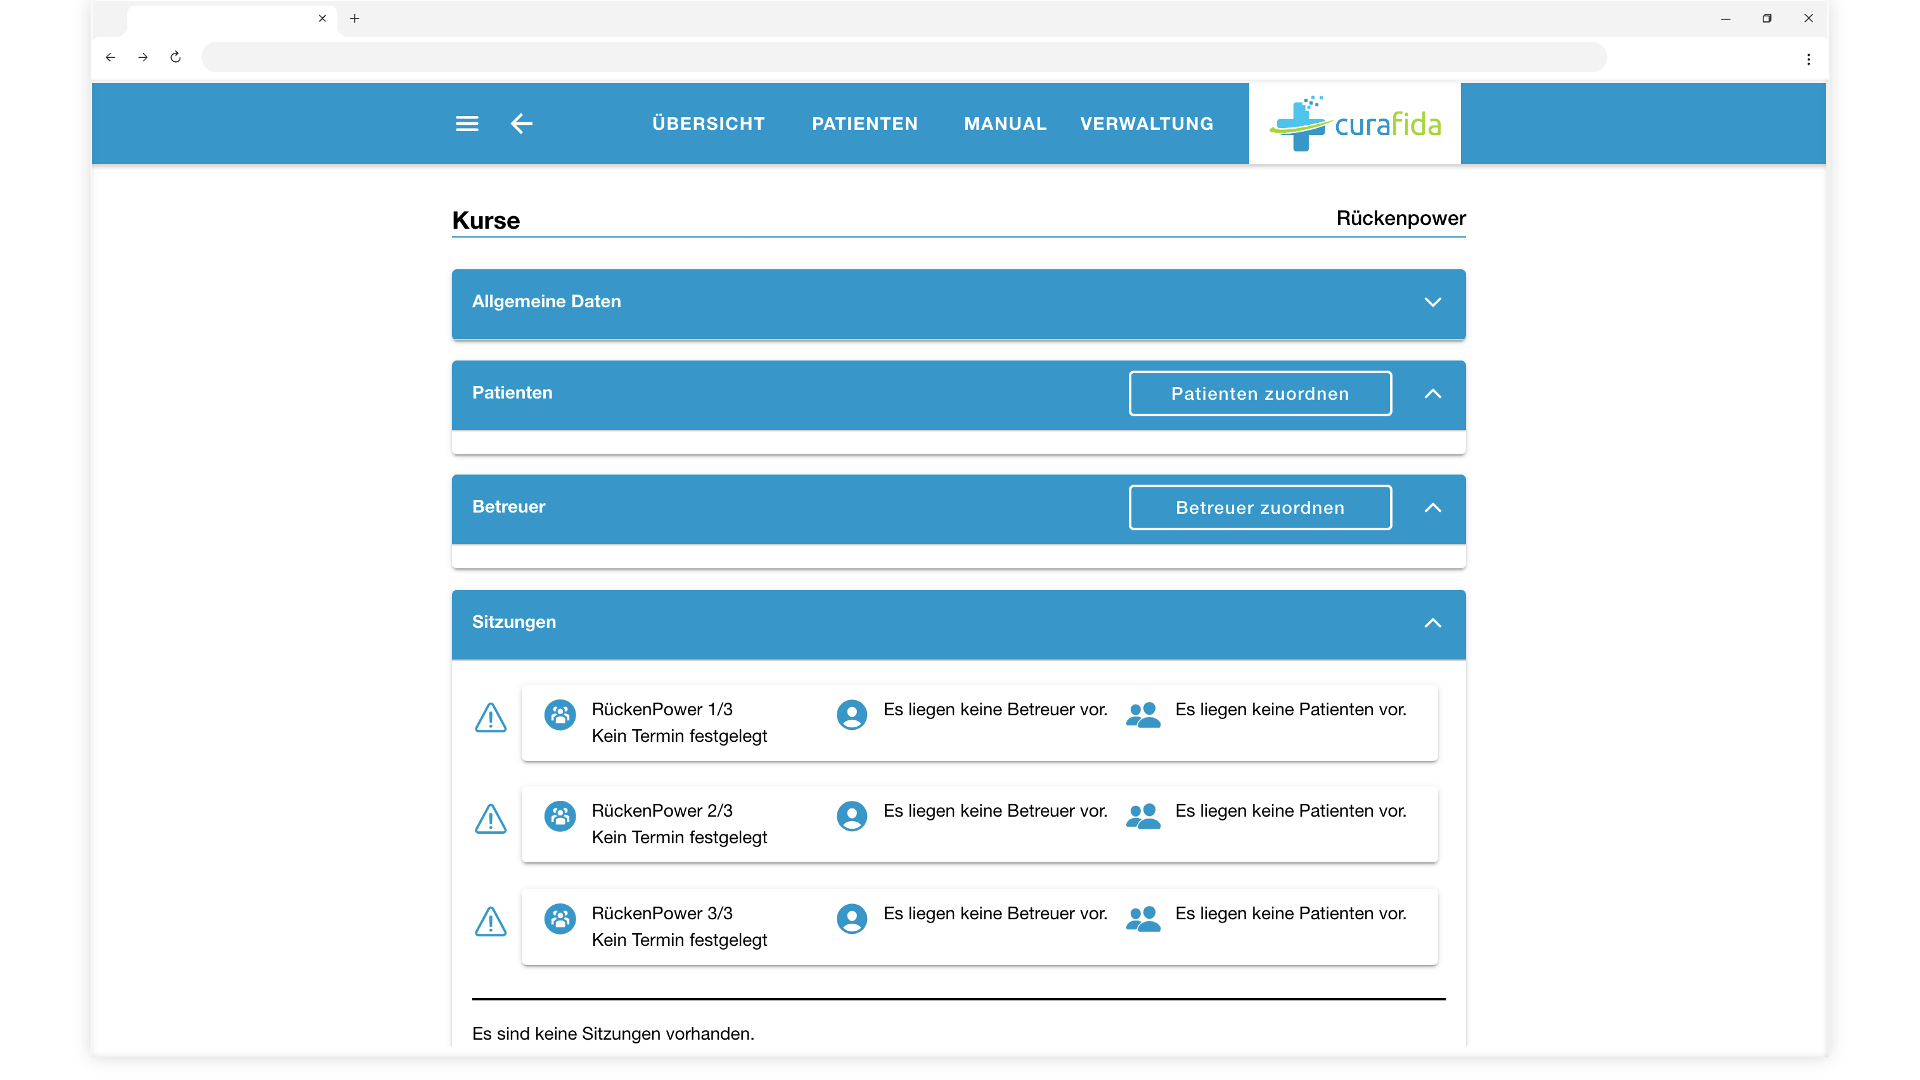Click 'Es liegen keine Patienten vor.' in RückenPower 1/3
The image size is (1920, 1080).
[1291, 710]
